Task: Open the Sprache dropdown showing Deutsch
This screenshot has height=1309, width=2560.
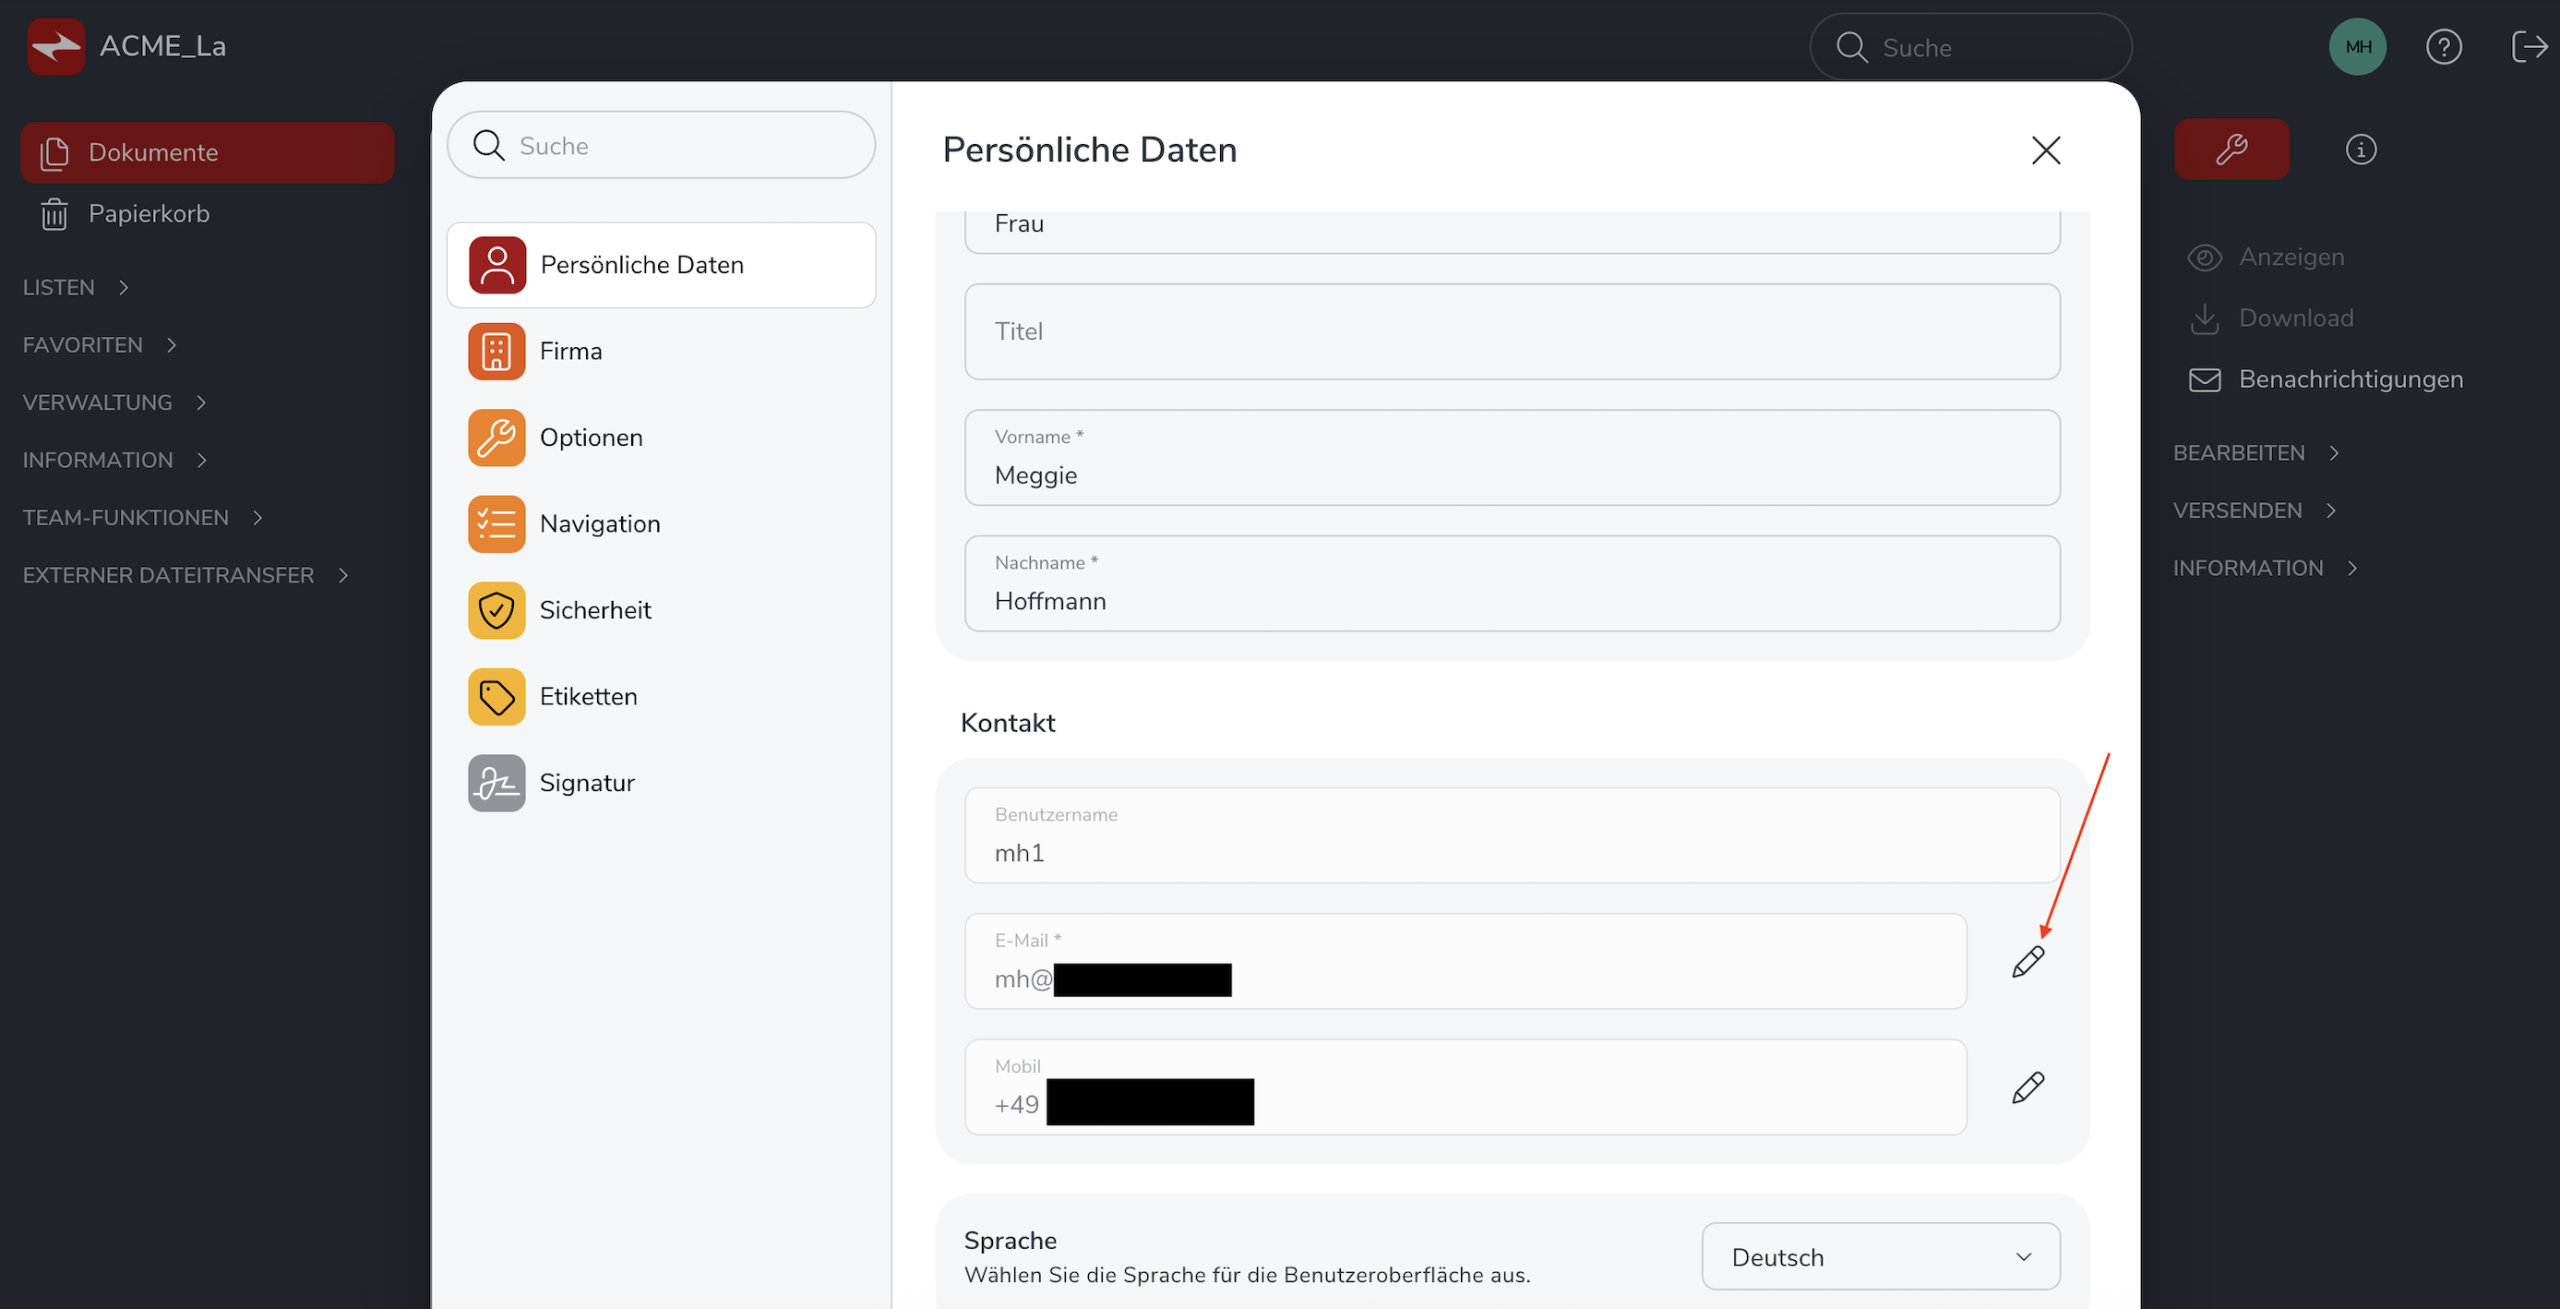Action: (x=1880, y=1256)
